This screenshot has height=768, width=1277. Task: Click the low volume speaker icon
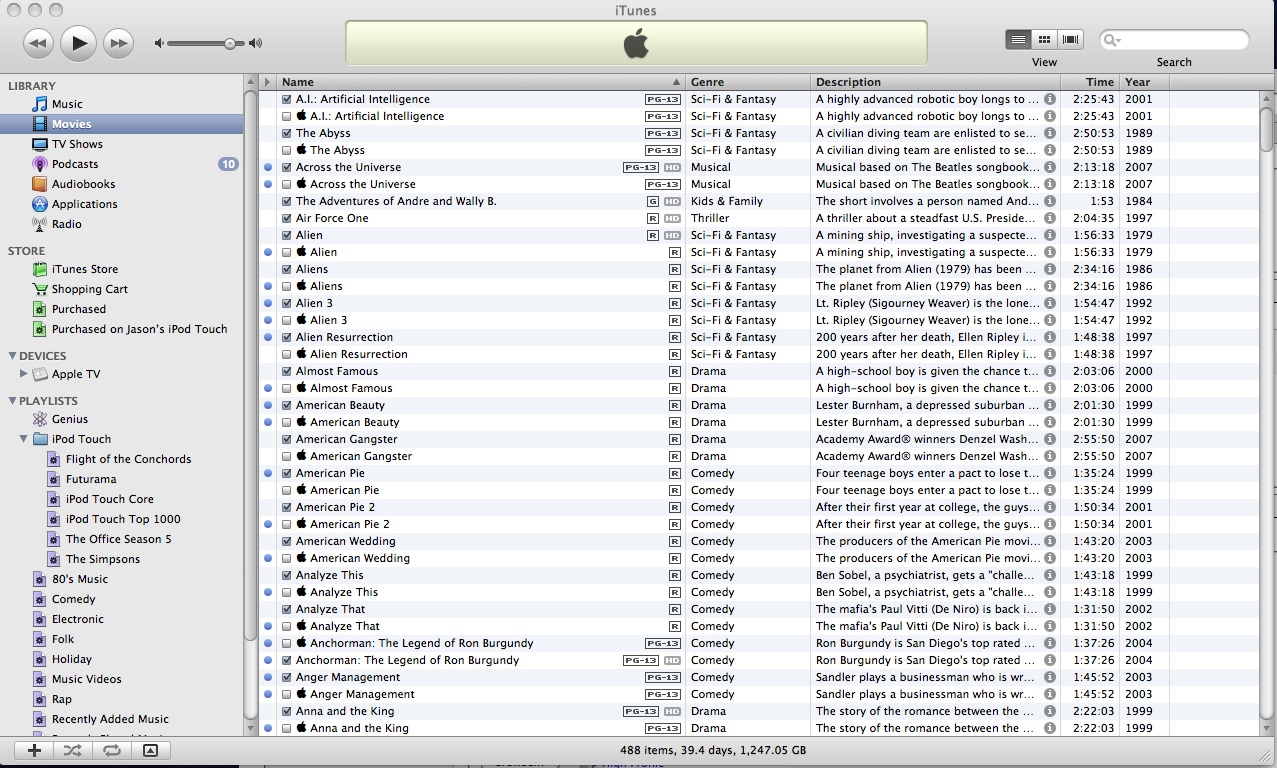[x=158, y=43]
